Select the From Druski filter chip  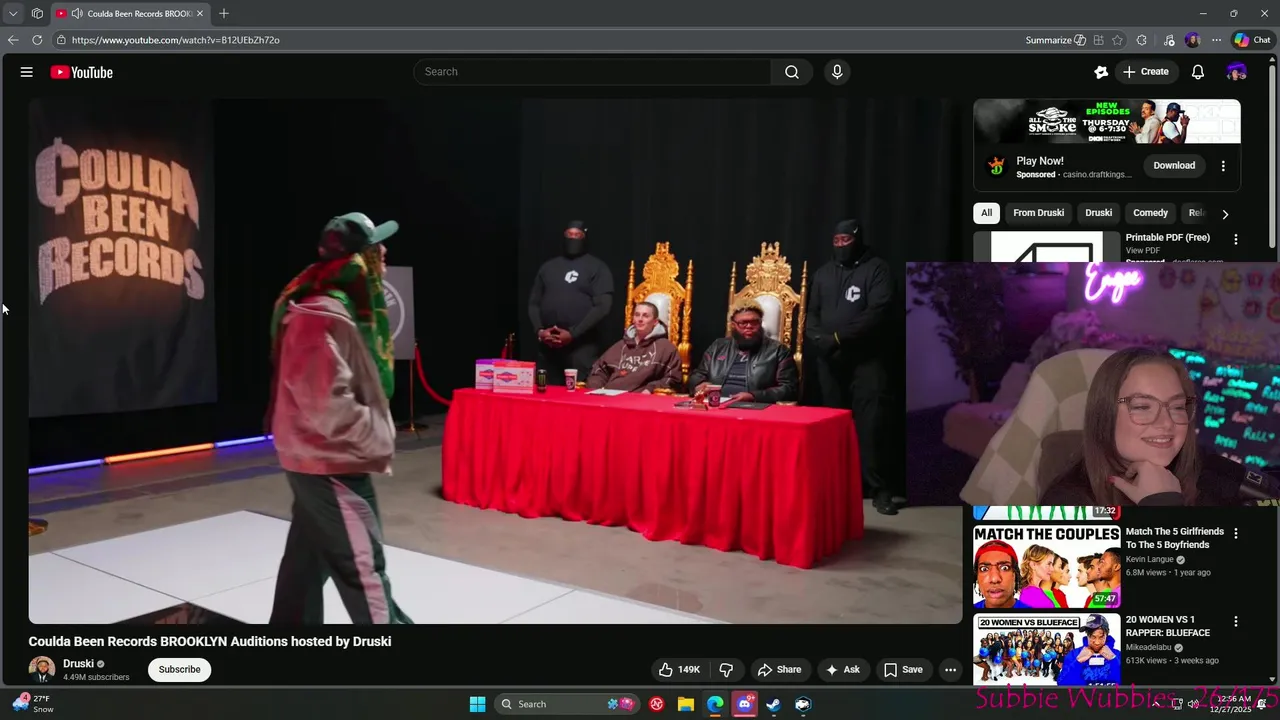coord(1038,213)
